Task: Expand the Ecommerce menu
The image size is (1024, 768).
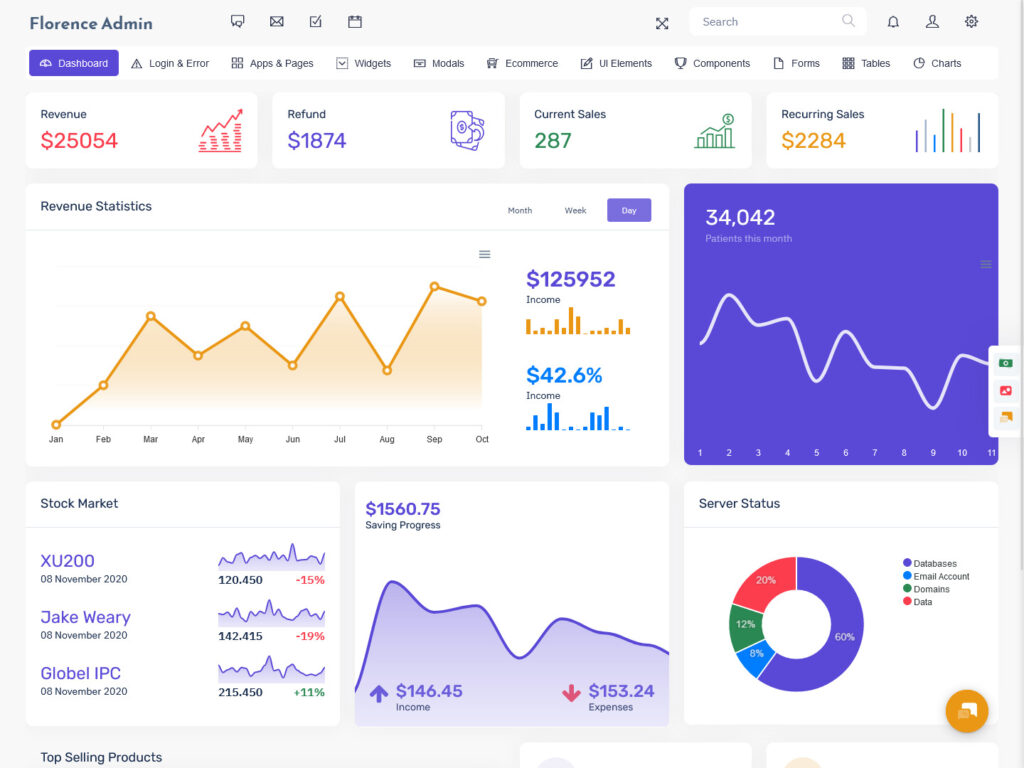Action: point(522,63)
